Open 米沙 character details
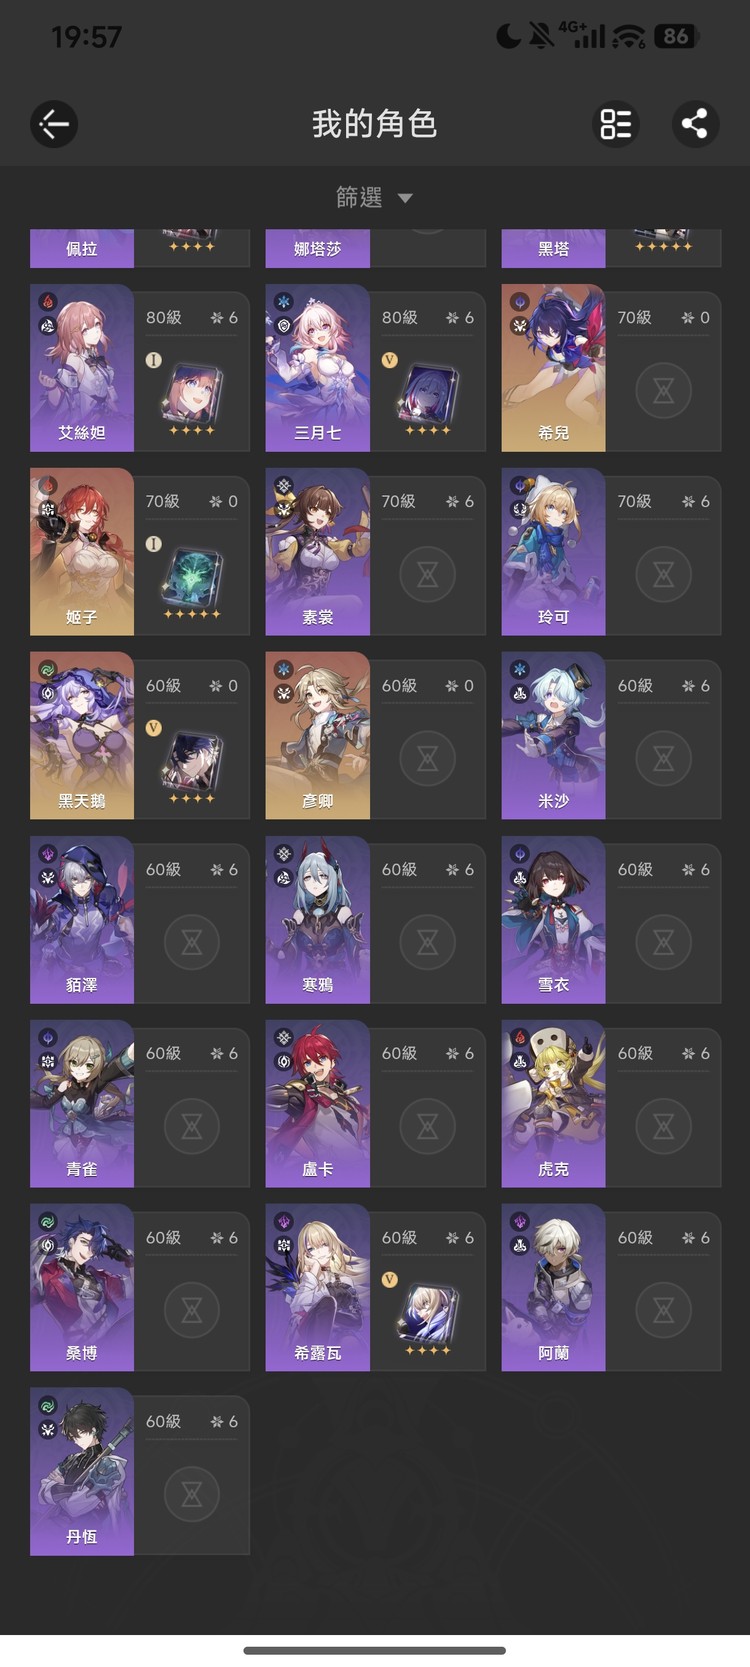Image resolution: width=750 pixels, height=1667 pixels. pyautogui.click(x=611, y=736)
